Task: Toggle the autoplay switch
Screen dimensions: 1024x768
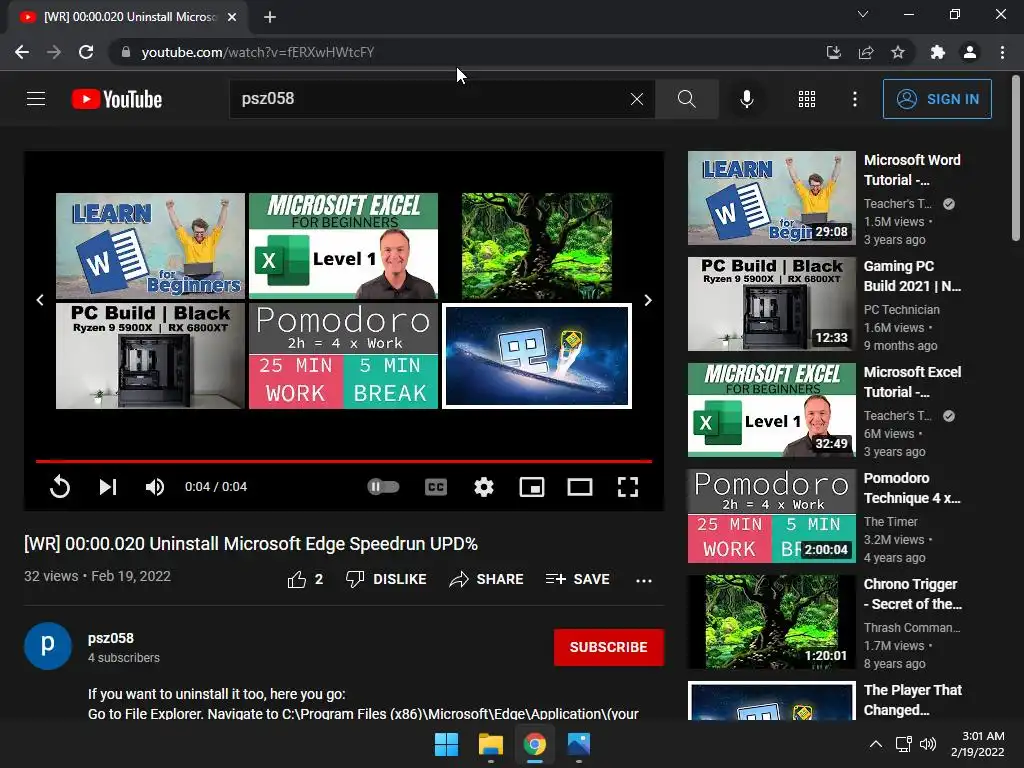Action: [383, 487]
